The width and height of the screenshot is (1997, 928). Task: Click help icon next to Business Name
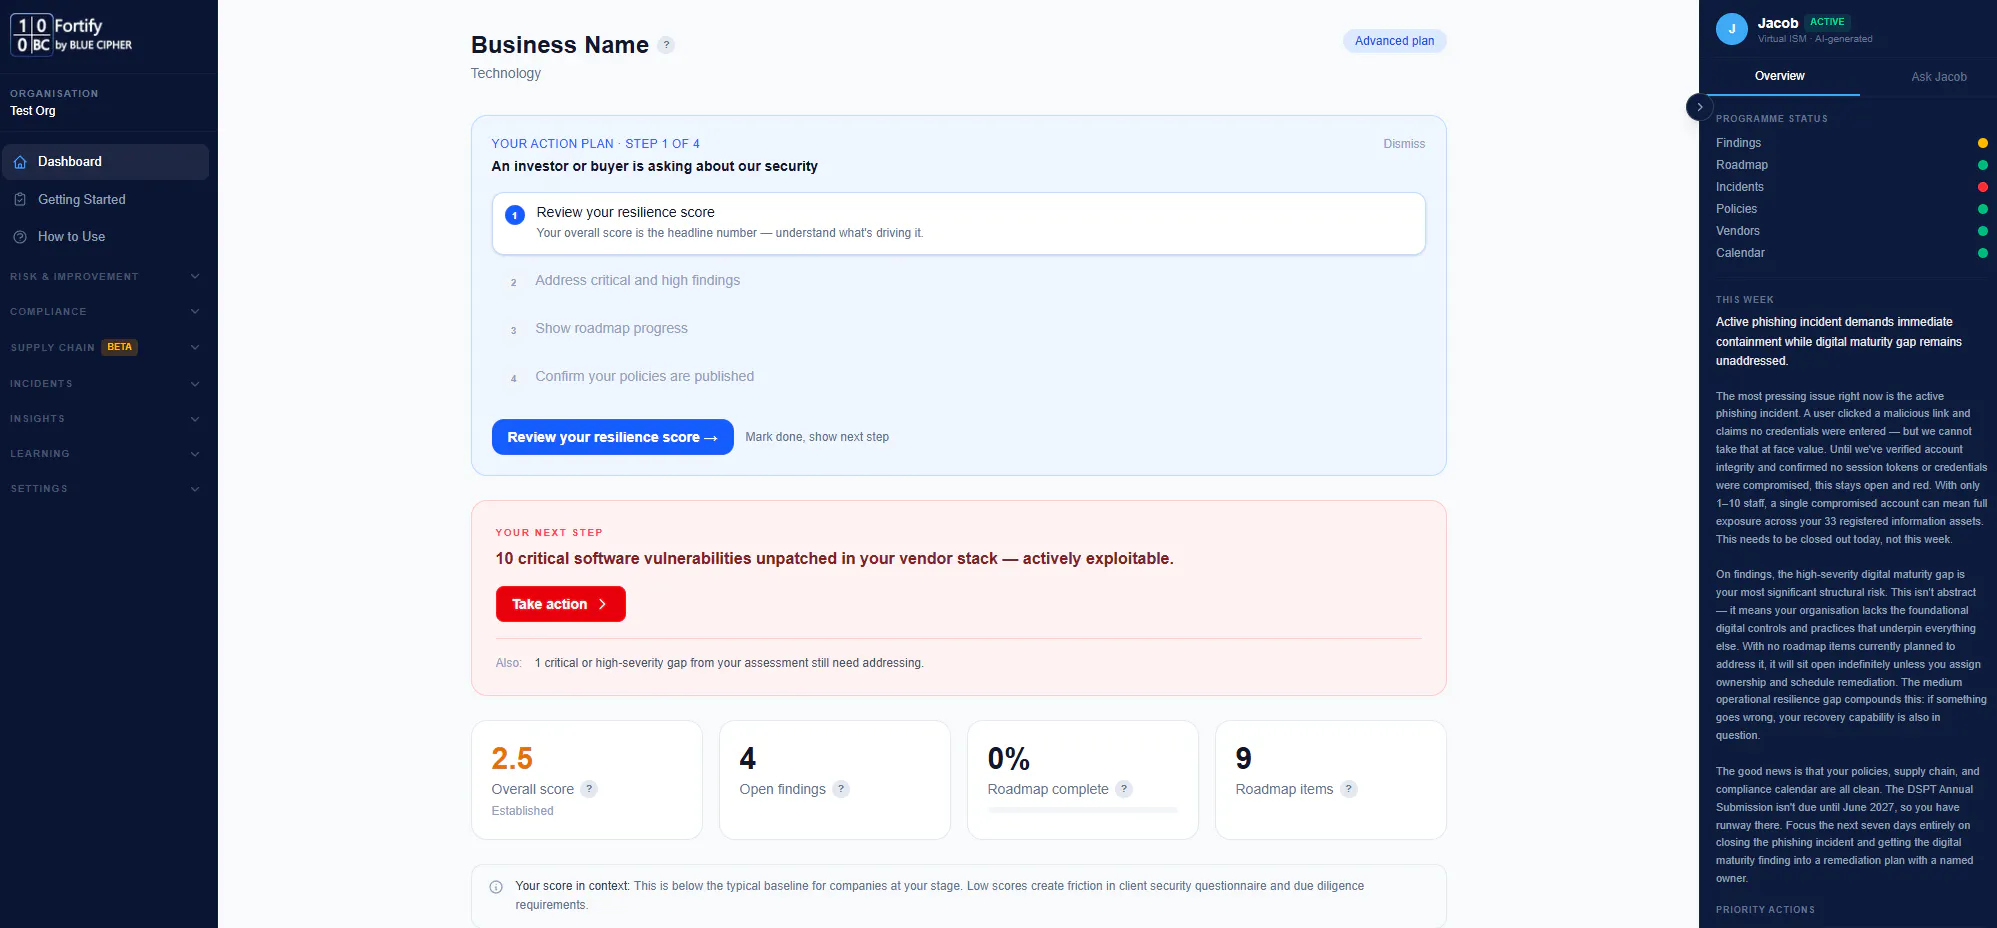(x=667, y=45)
